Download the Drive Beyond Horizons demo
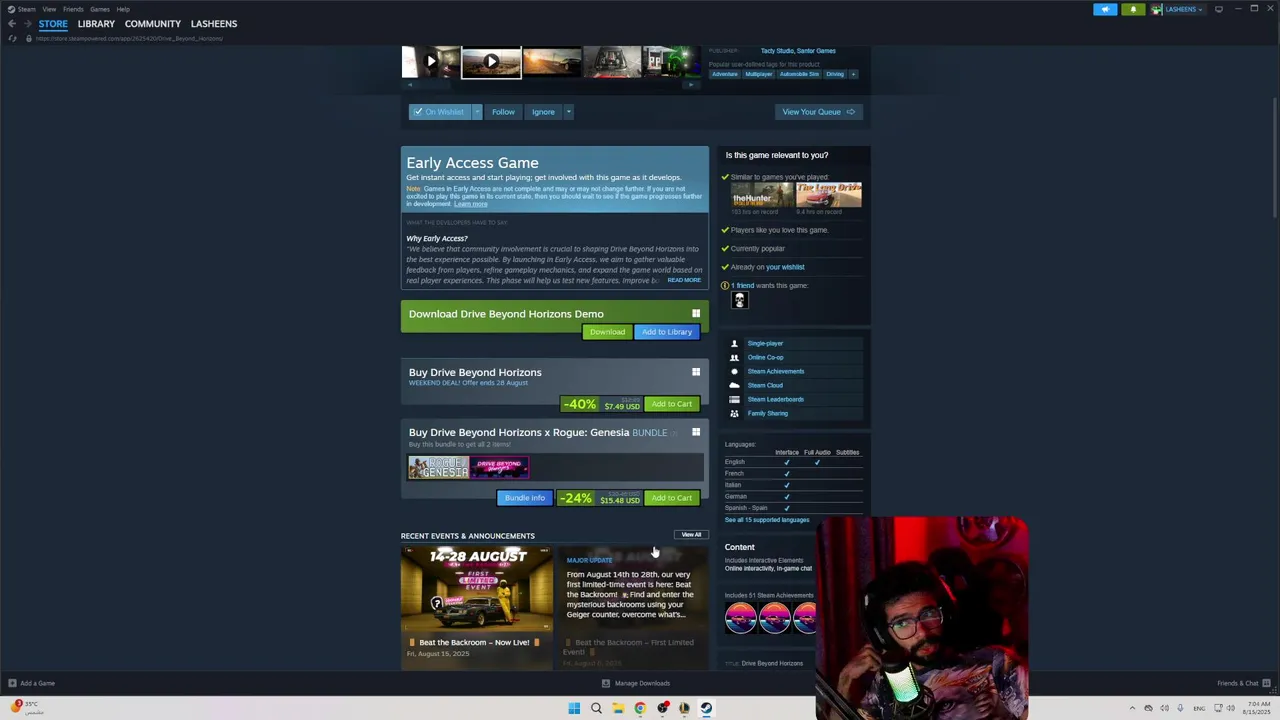The image size is (1280, 720). (607, 332)
